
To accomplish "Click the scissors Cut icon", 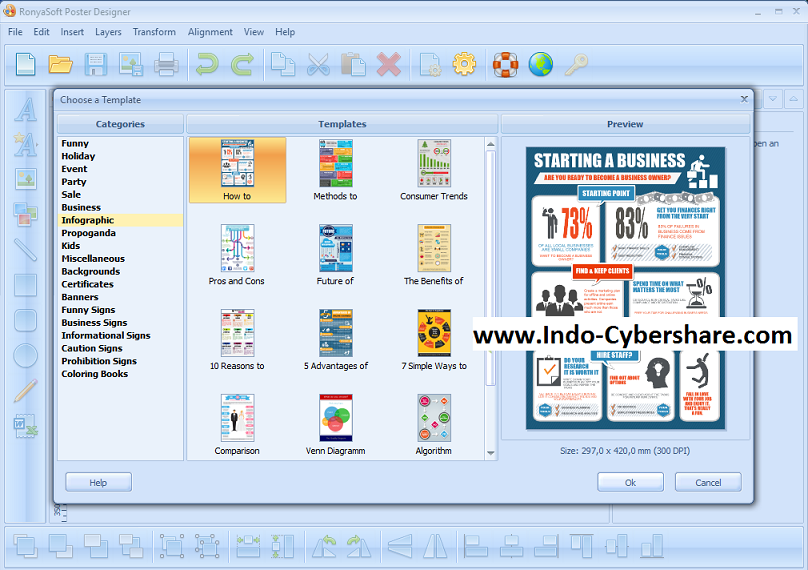I will click(x=318, y=64).
